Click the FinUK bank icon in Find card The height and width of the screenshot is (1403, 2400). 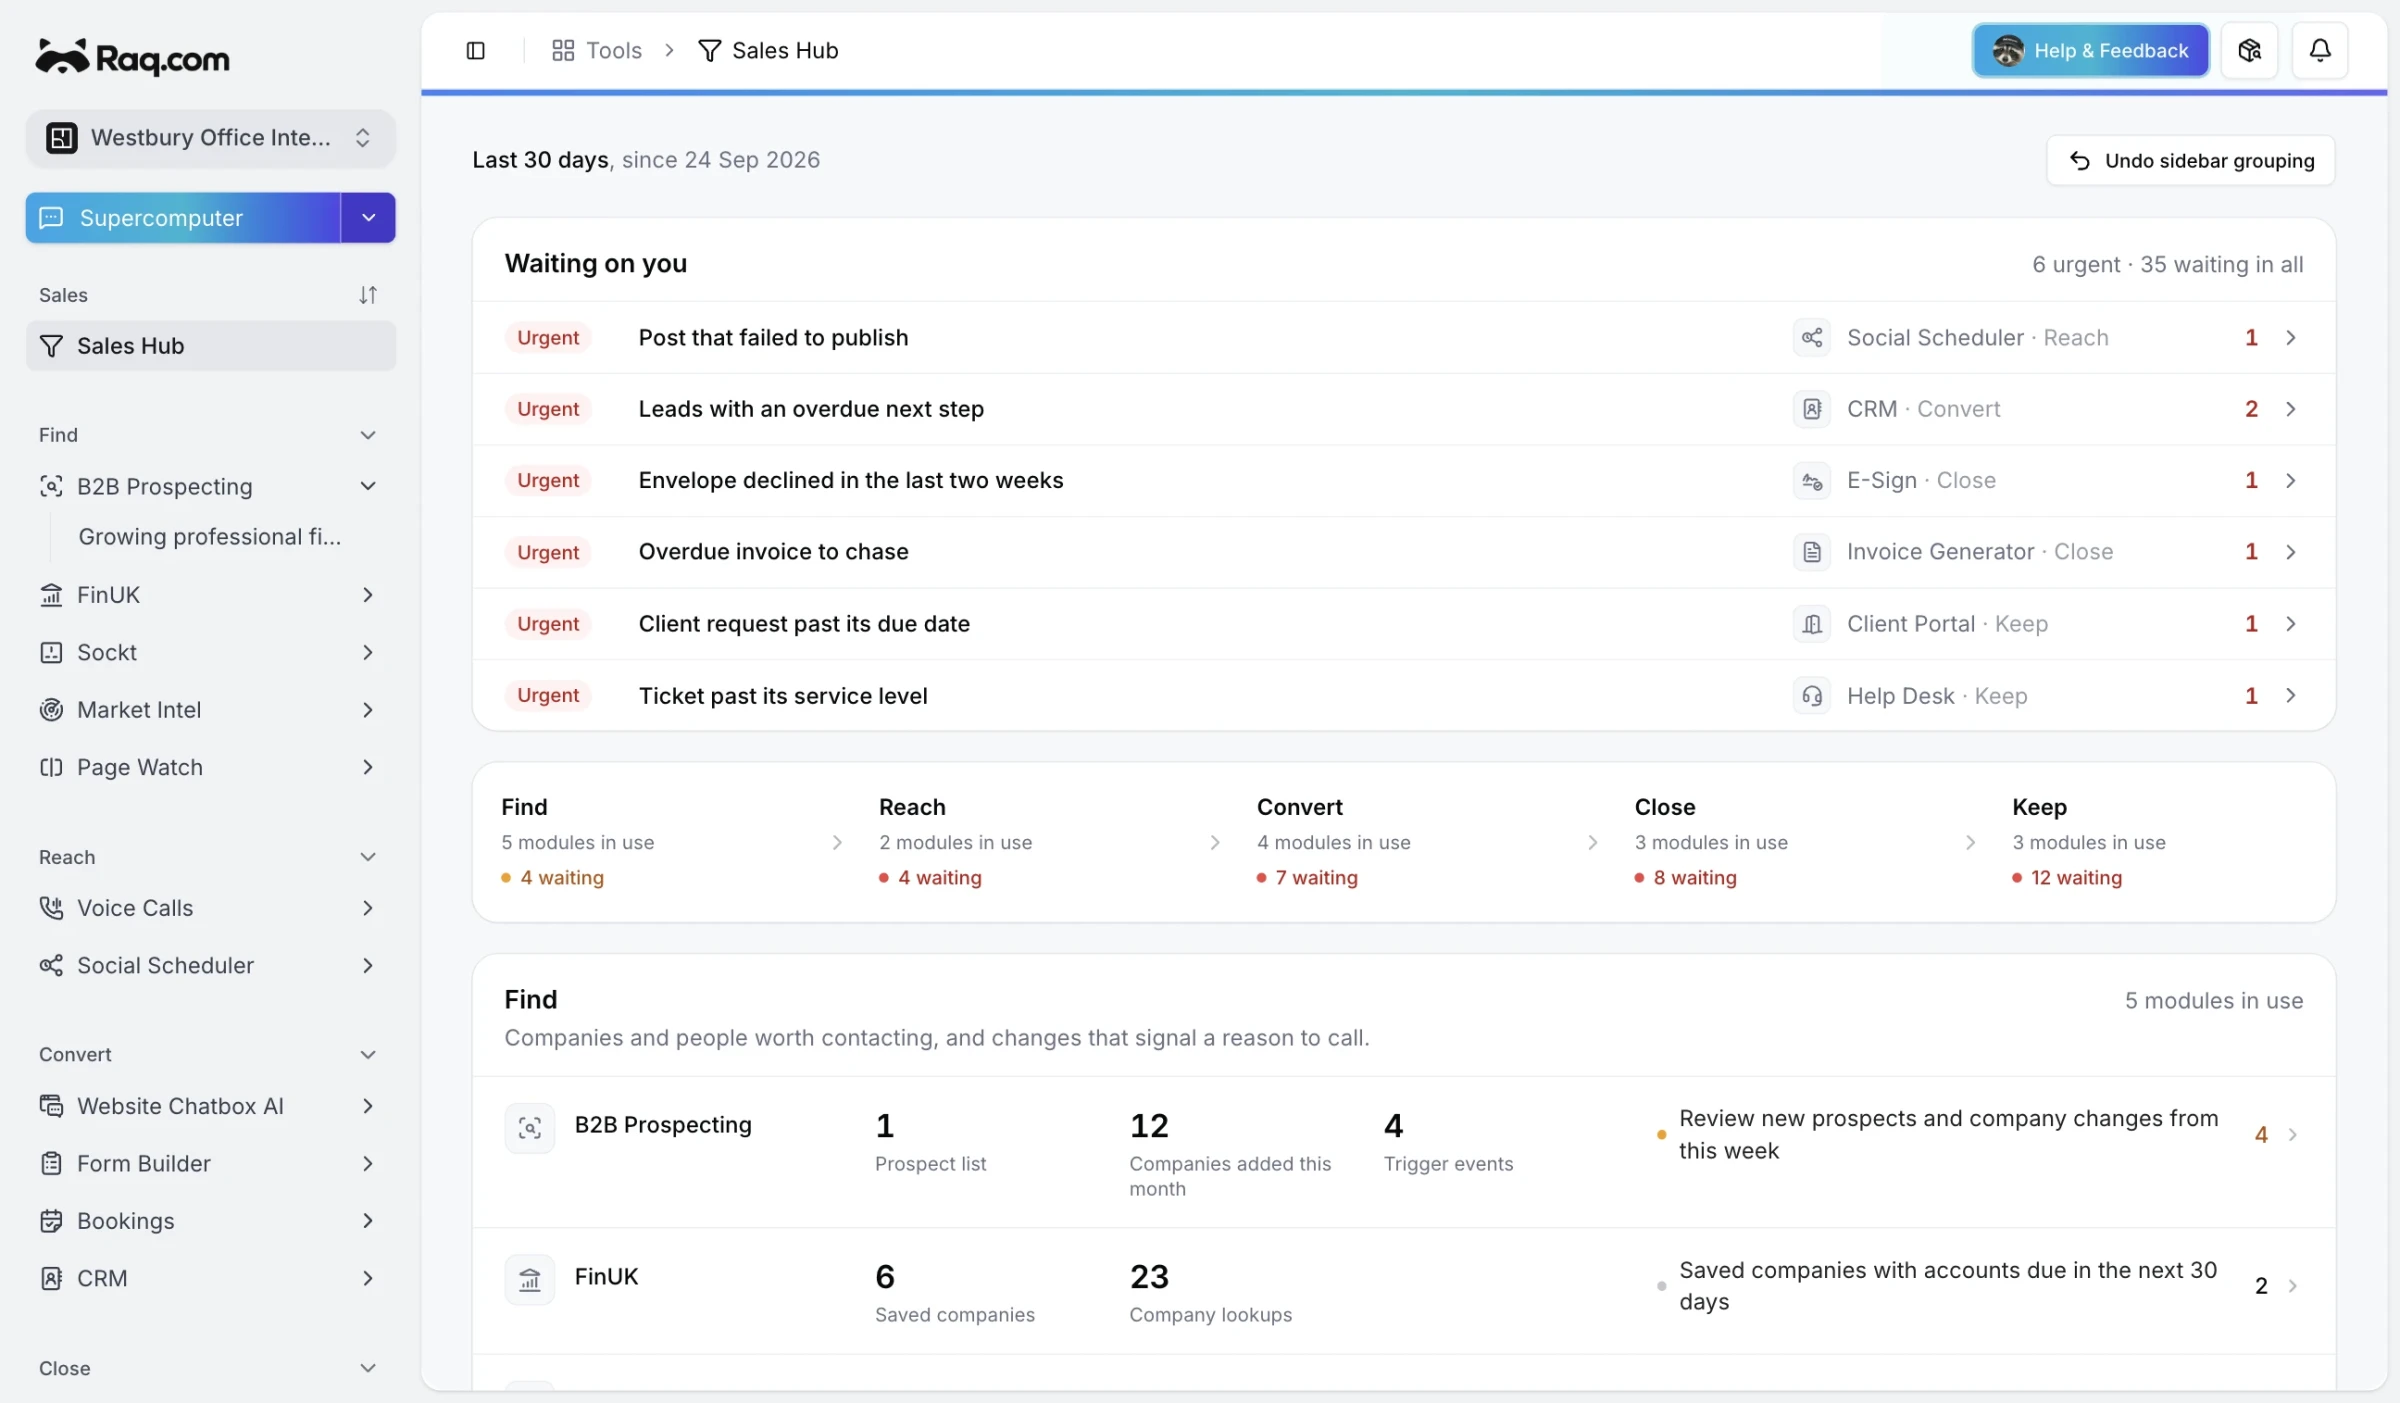530,1280
